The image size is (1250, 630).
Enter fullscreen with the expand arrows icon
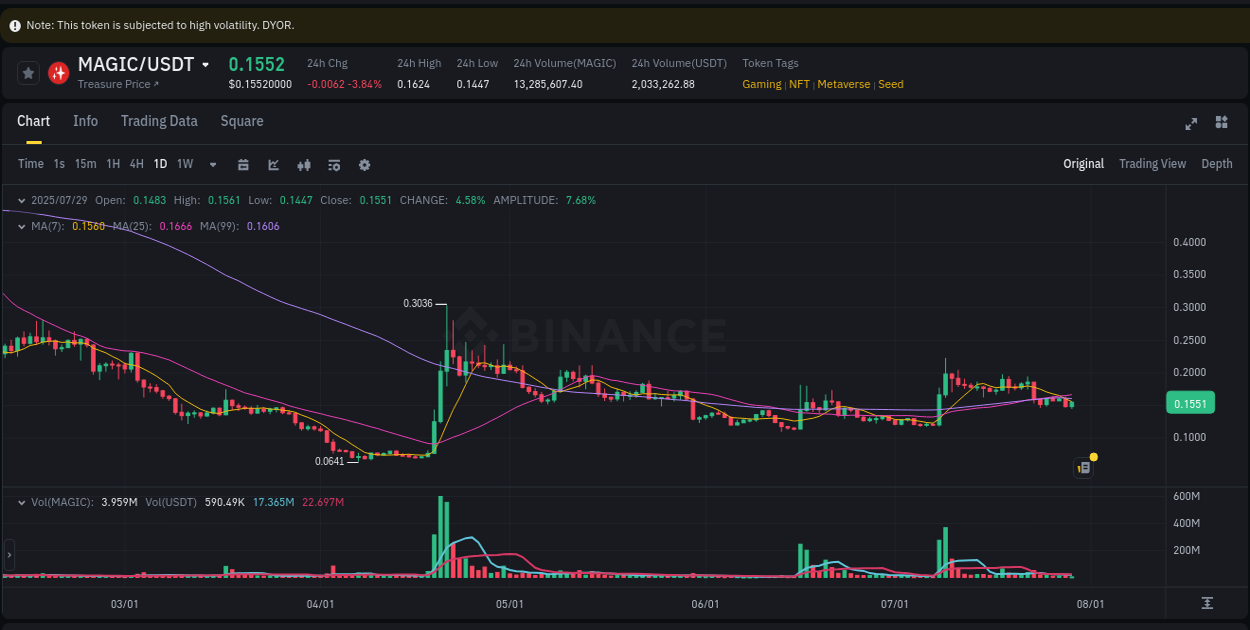(1191, 124)
